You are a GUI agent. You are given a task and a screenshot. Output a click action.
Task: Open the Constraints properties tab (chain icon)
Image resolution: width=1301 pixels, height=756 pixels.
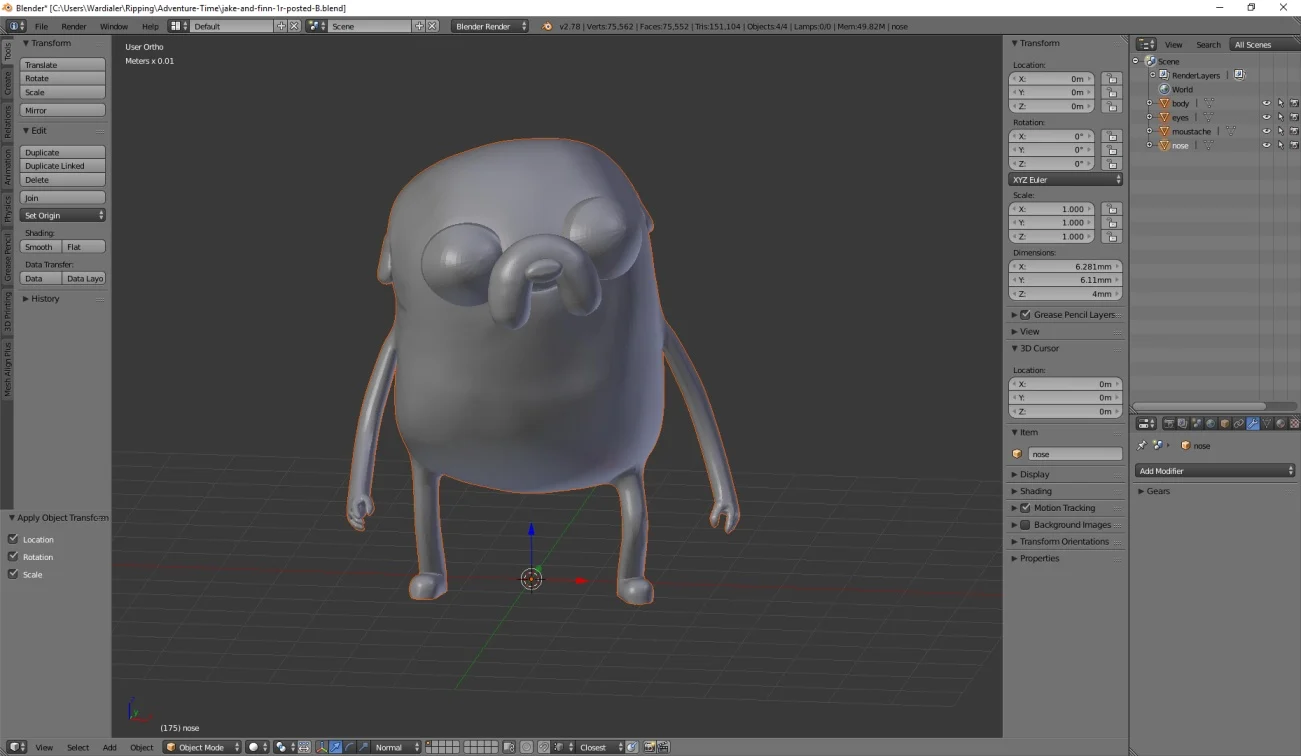point(1239,424)
